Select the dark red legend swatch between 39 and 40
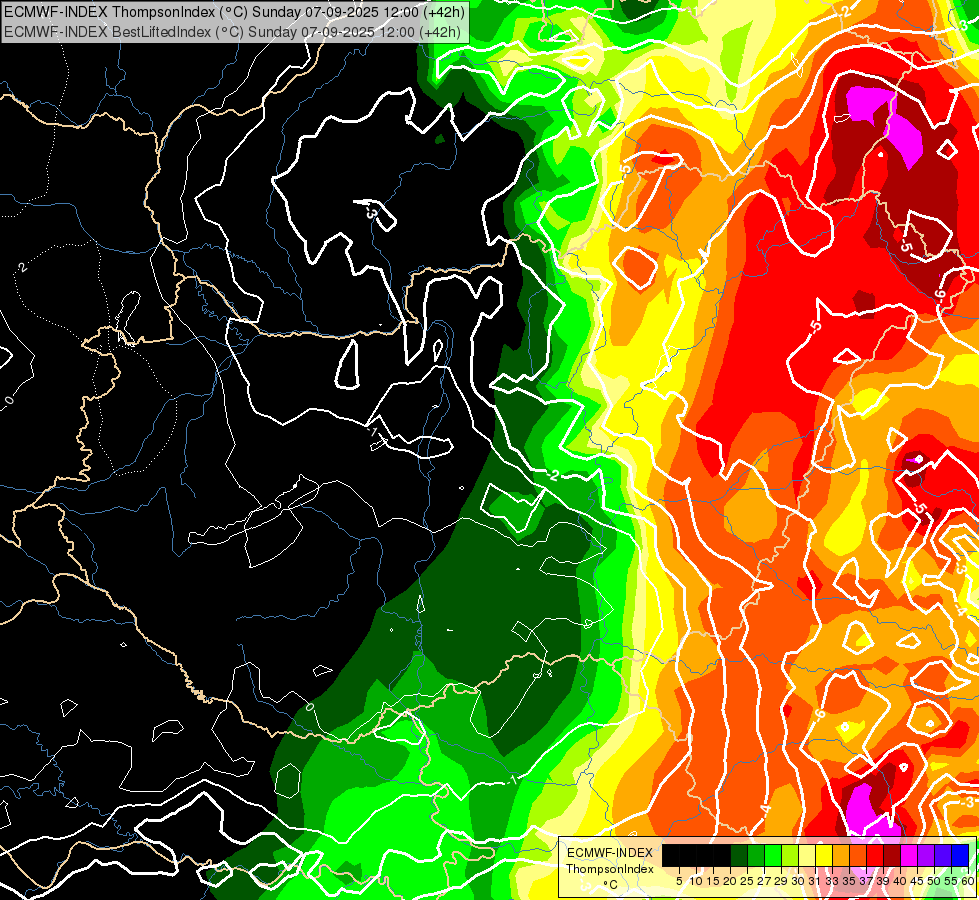 (x=892, y=855)
